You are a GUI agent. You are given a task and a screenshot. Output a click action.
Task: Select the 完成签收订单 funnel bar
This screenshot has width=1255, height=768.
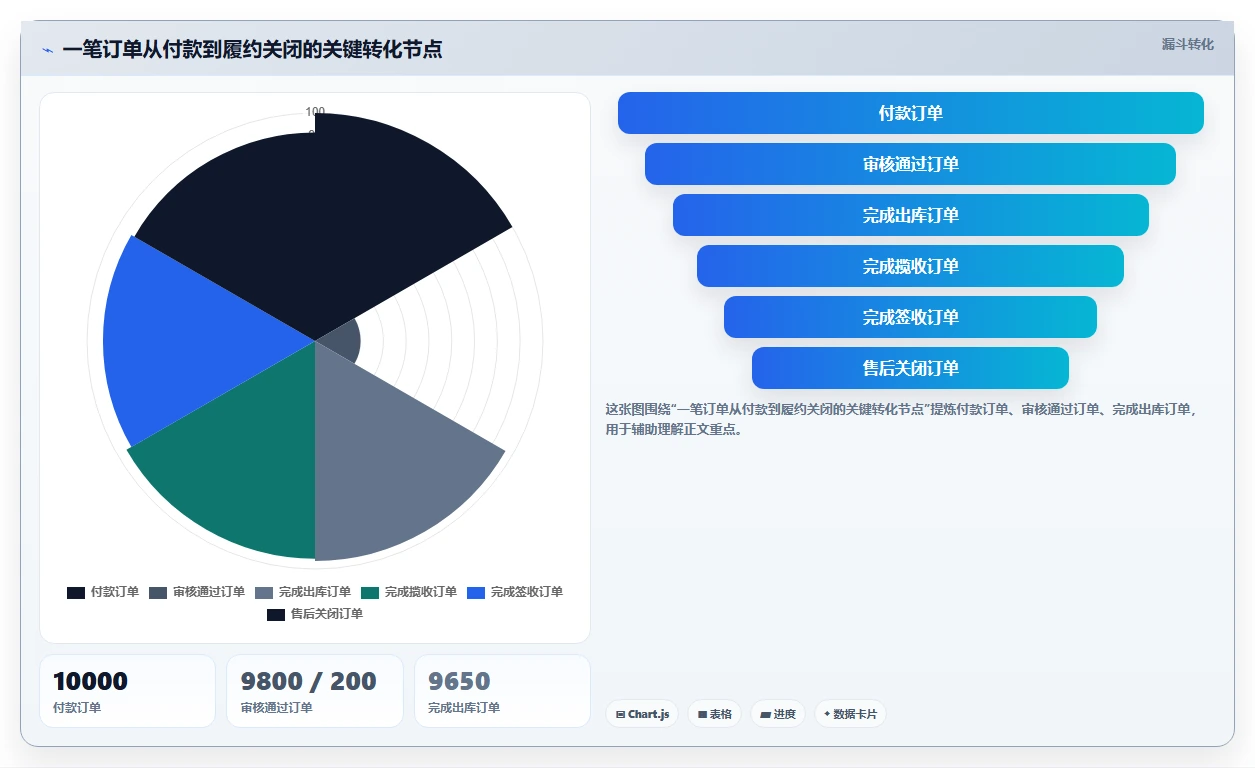(x=910, y=317)
